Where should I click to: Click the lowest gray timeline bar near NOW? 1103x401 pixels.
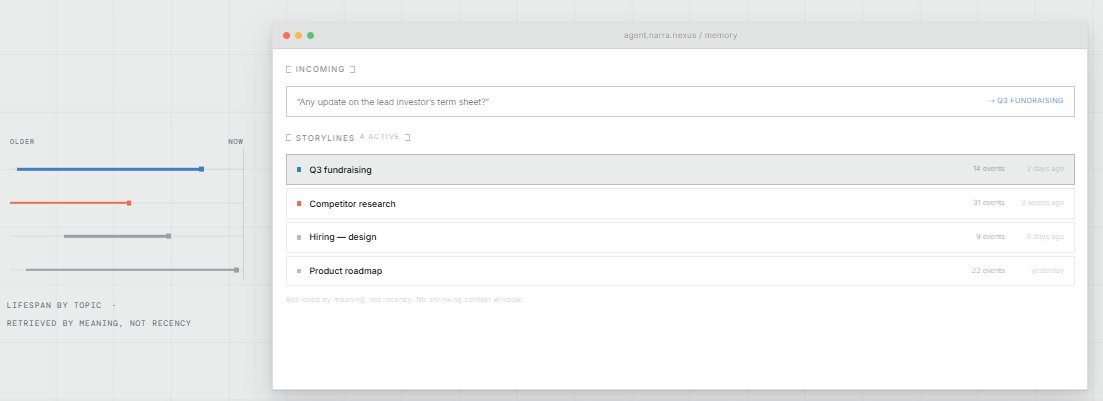(x=132, y=269)
